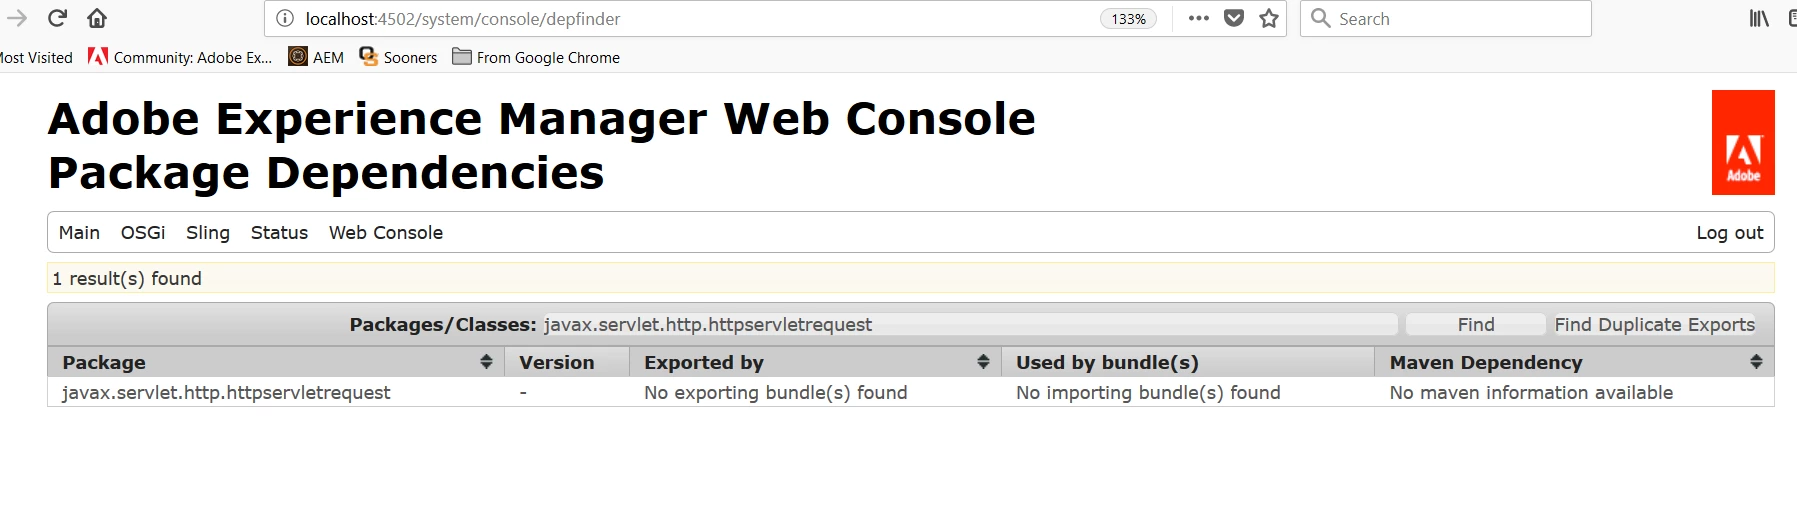Open the OSGi menu

click(143, 232)
